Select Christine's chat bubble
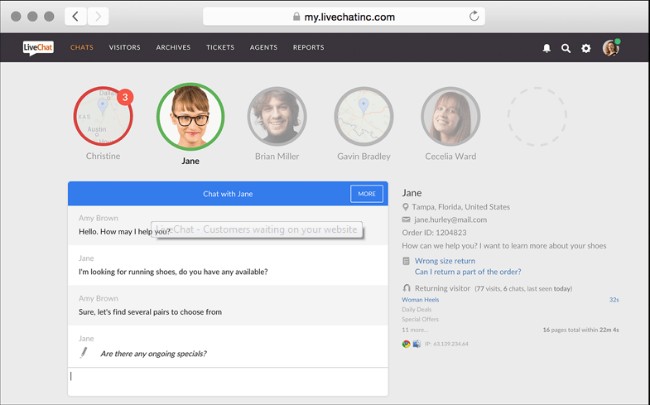Screen dimensions: 650x405 103,116
